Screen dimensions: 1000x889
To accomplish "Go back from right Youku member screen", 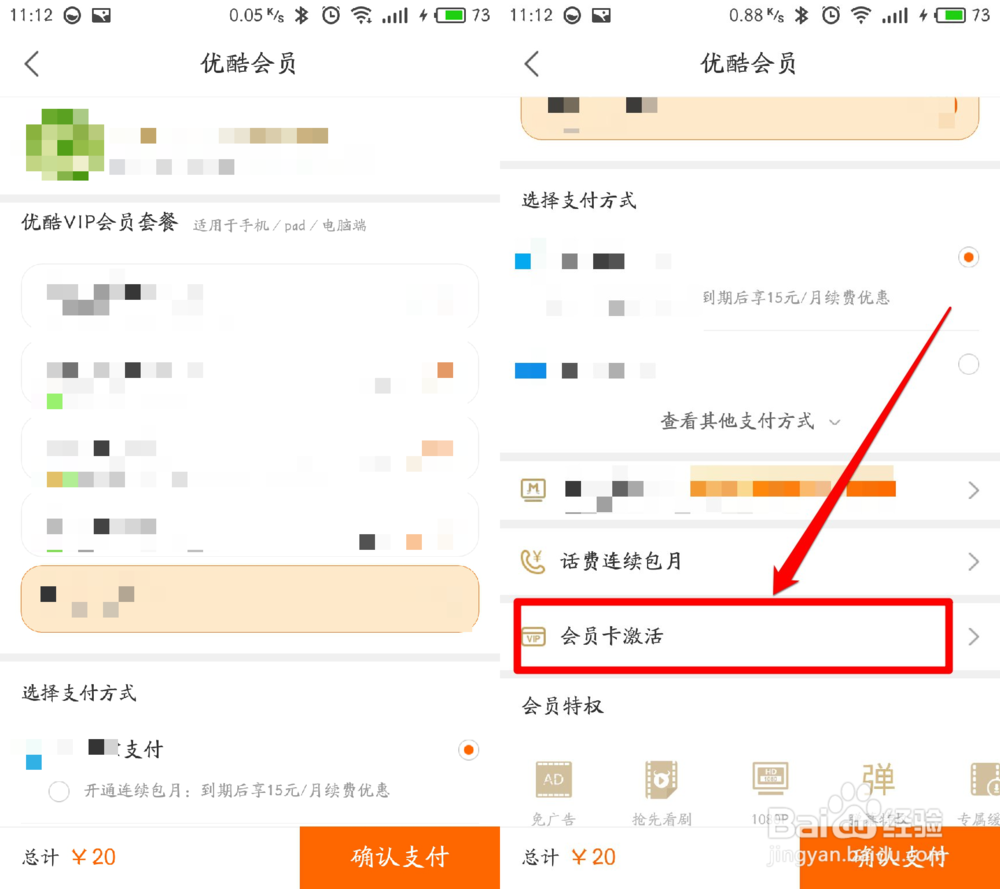I will (532, 64).
